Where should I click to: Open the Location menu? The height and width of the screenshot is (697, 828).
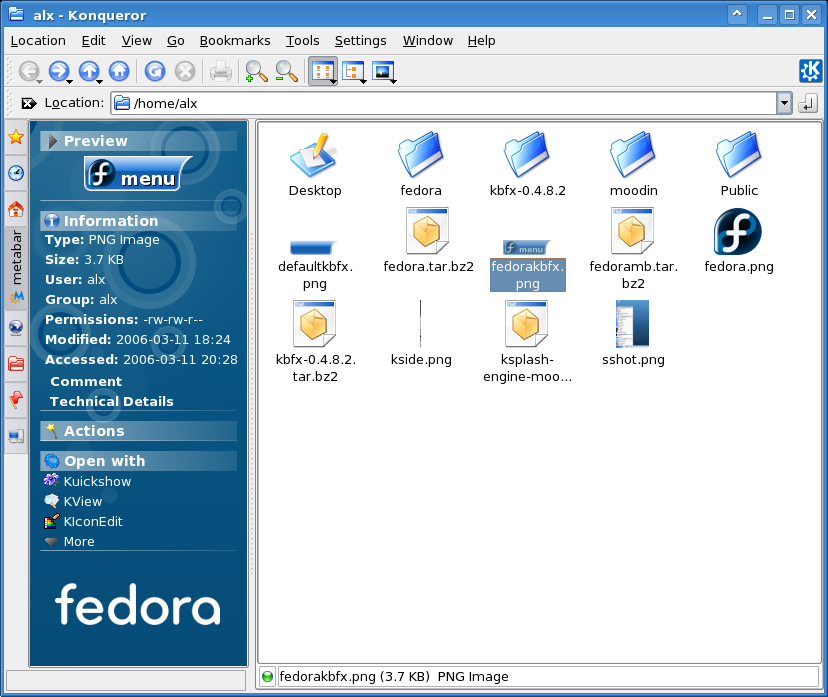point(38,41)
